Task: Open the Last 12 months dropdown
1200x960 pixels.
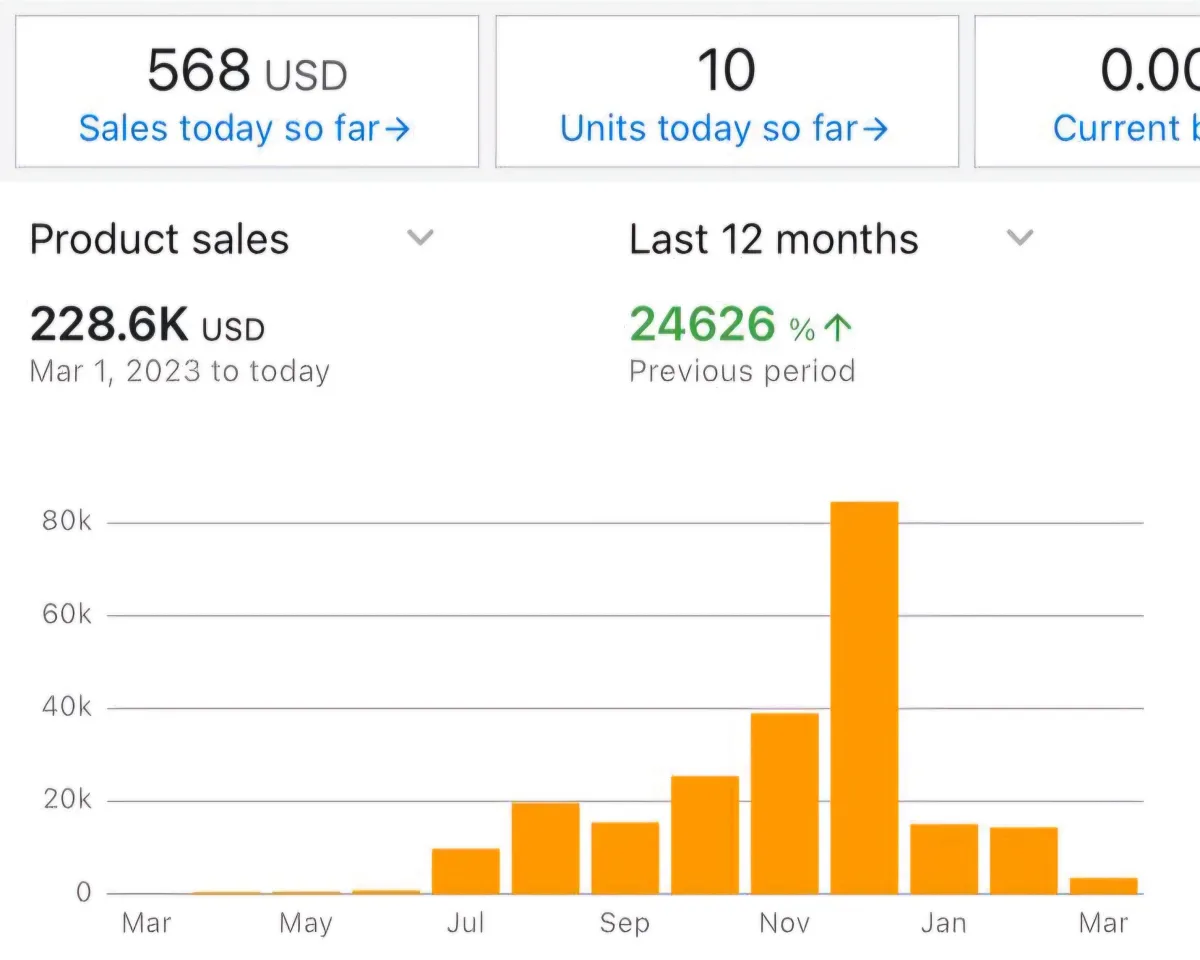Action: [1019, 239]
